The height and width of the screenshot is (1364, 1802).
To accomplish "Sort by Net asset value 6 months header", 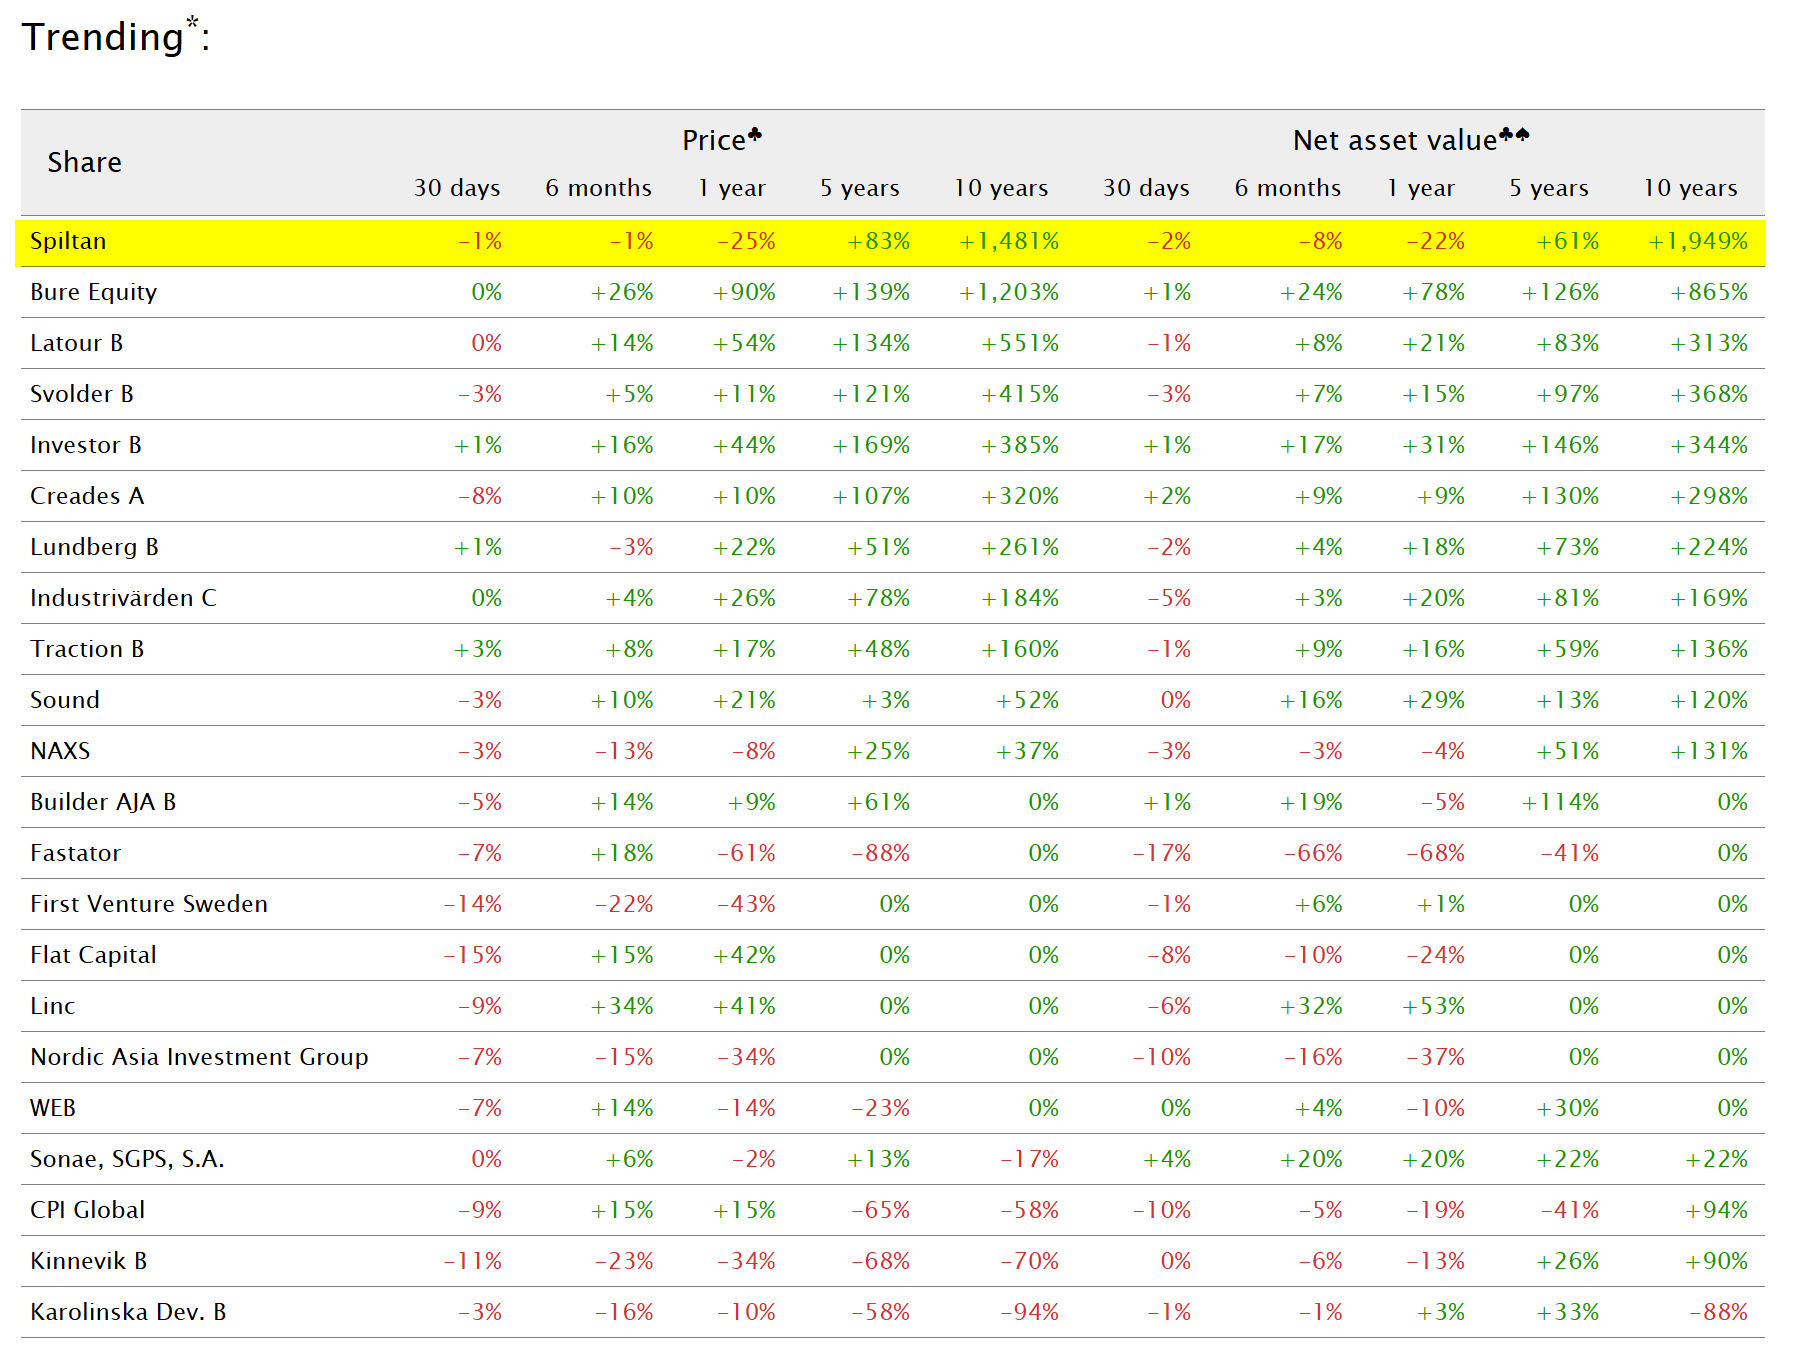I will pyautogui.click(x=1288, y=188).
